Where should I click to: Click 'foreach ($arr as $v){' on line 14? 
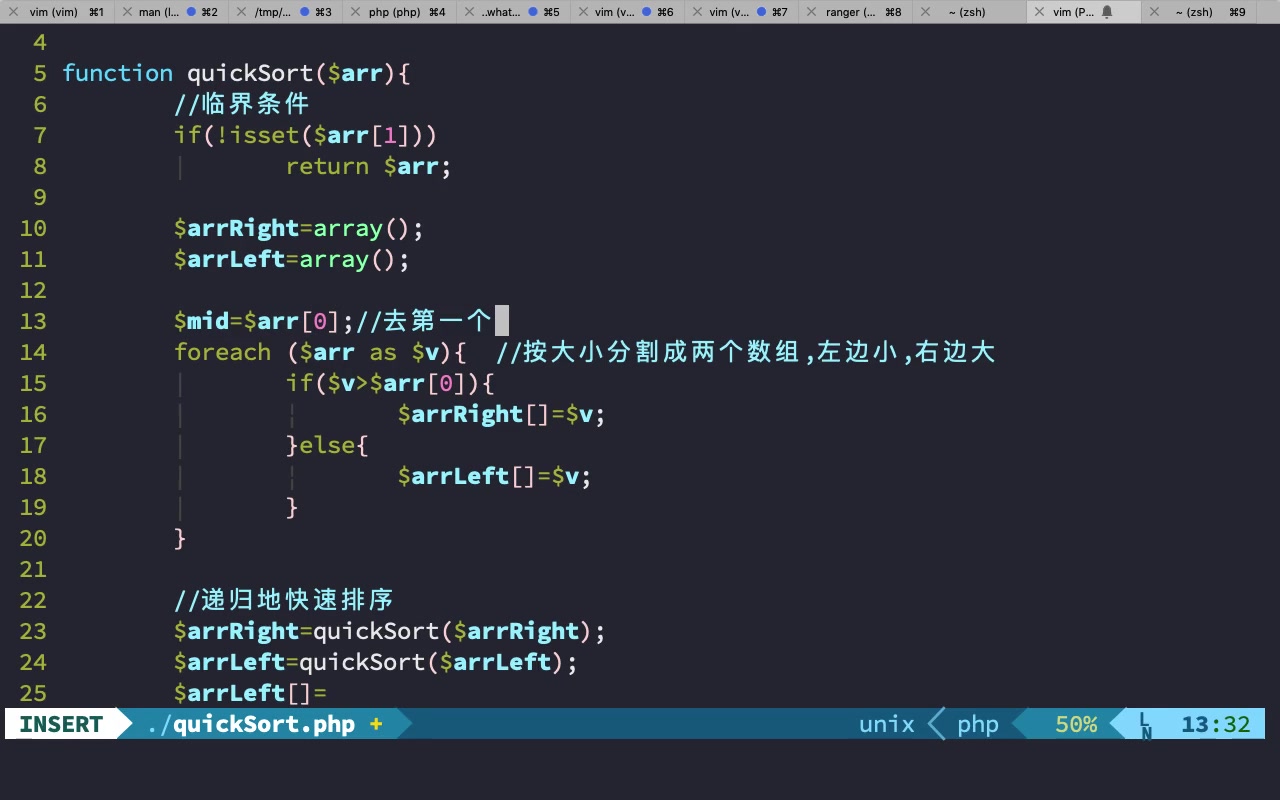click(320, 352)
